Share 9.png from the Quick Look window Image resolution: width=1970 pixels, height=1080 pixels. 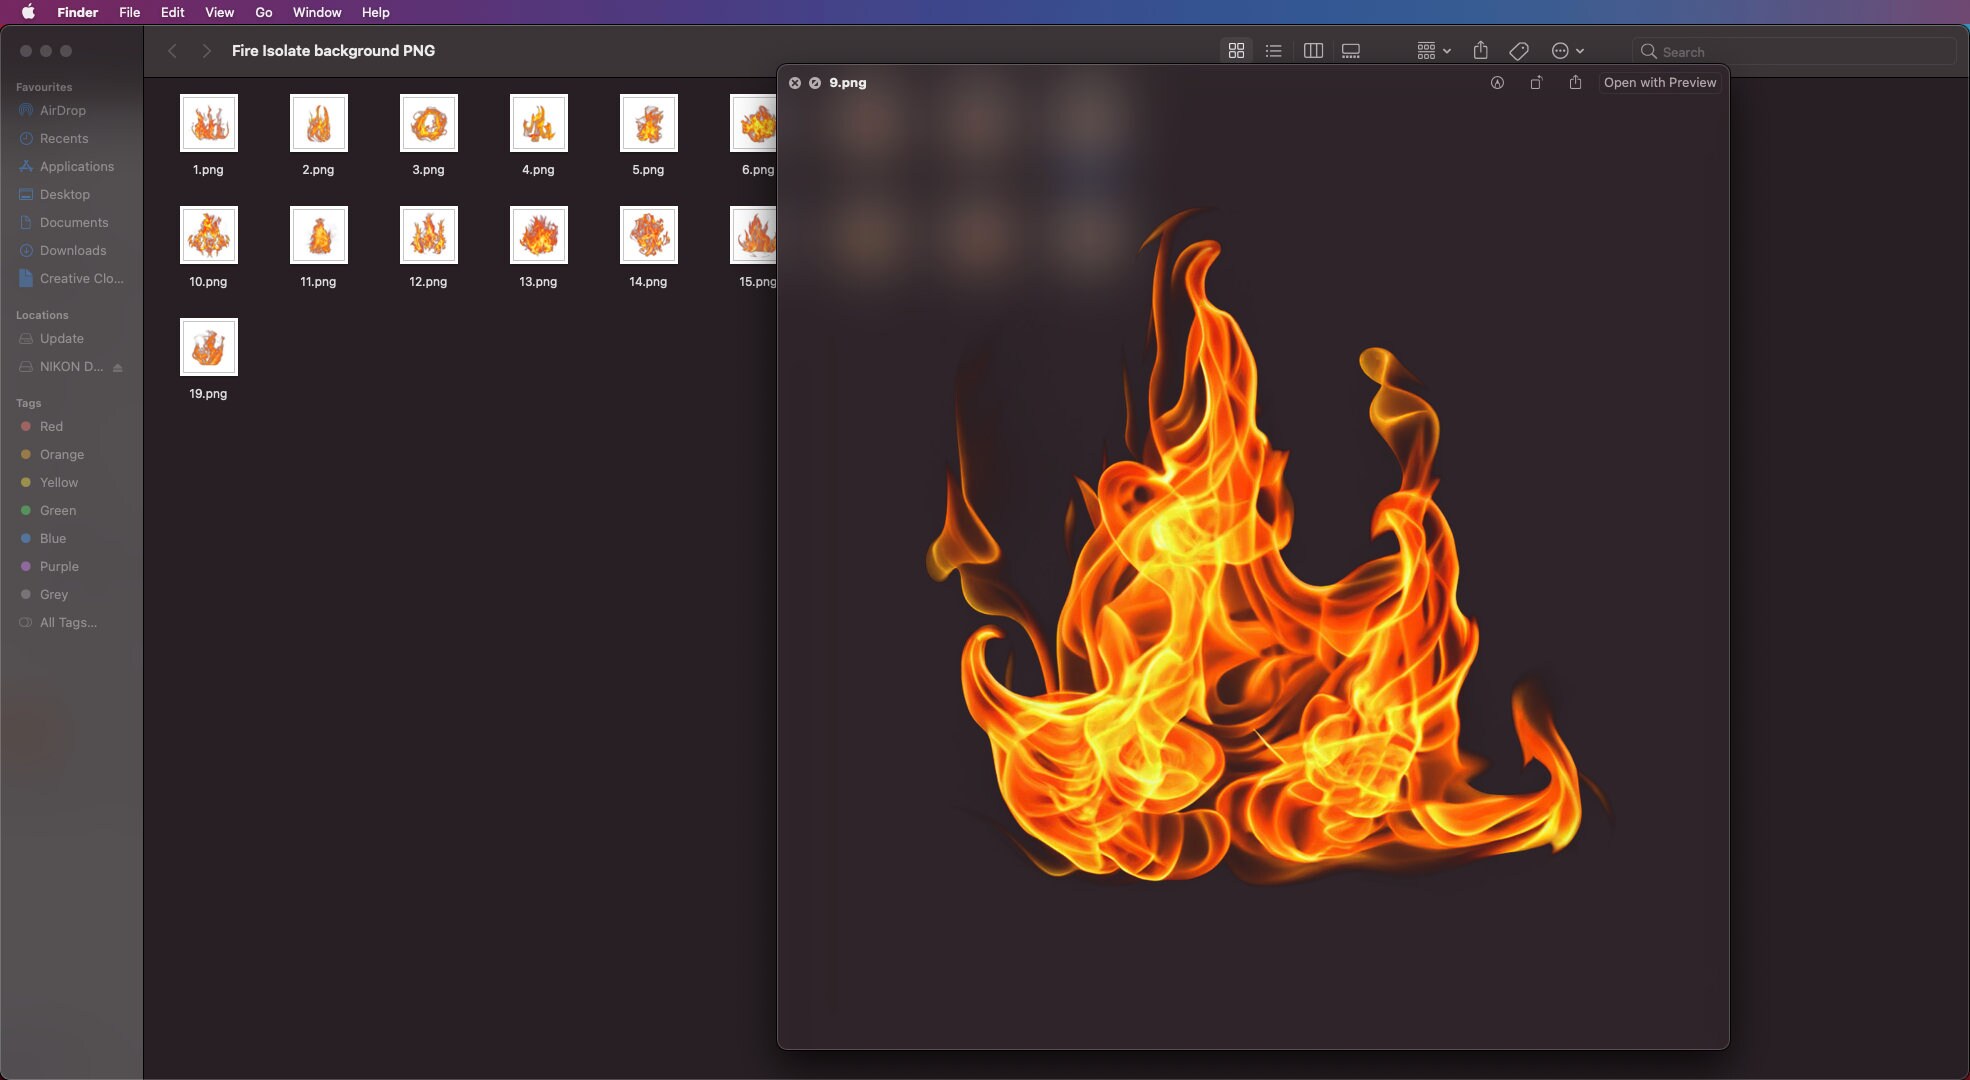(x=1575, y=83)
